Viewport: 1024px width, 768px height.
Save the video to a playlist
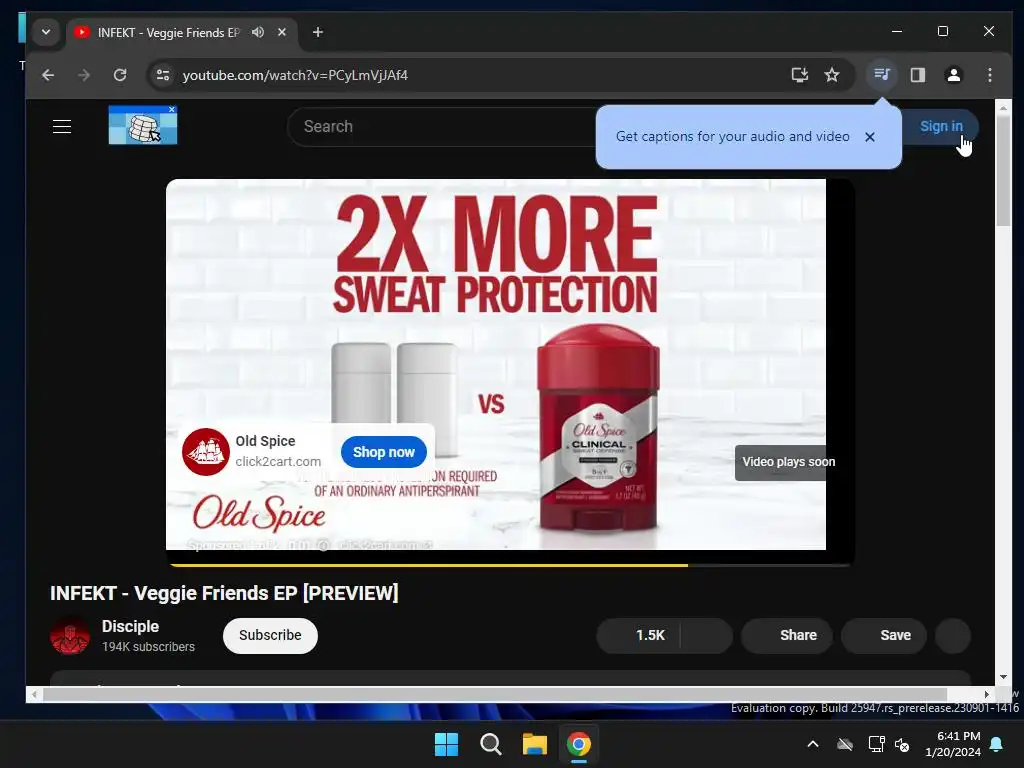click(x=884, y=635)
